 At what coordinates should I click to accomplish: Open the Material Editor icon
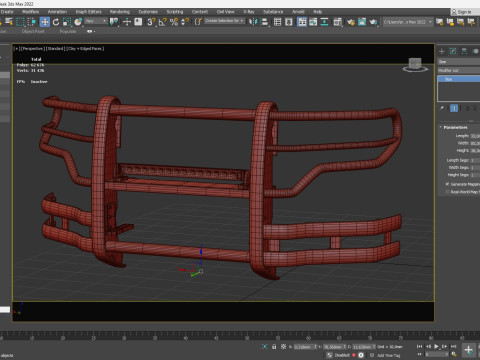[x=337, y=22]
